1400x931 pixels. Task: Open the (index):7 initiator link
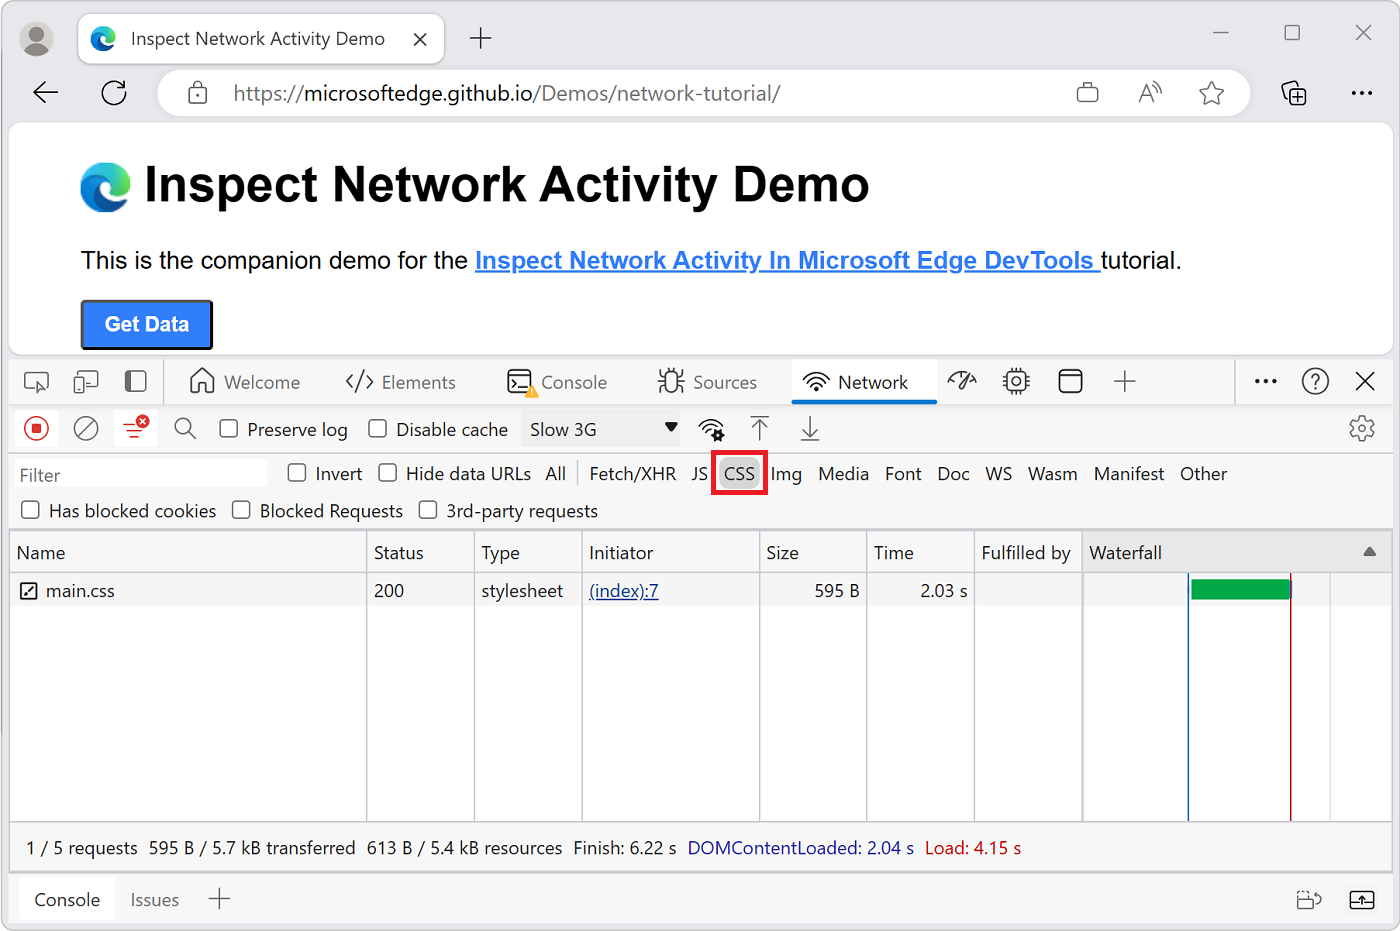pos(624,590)
